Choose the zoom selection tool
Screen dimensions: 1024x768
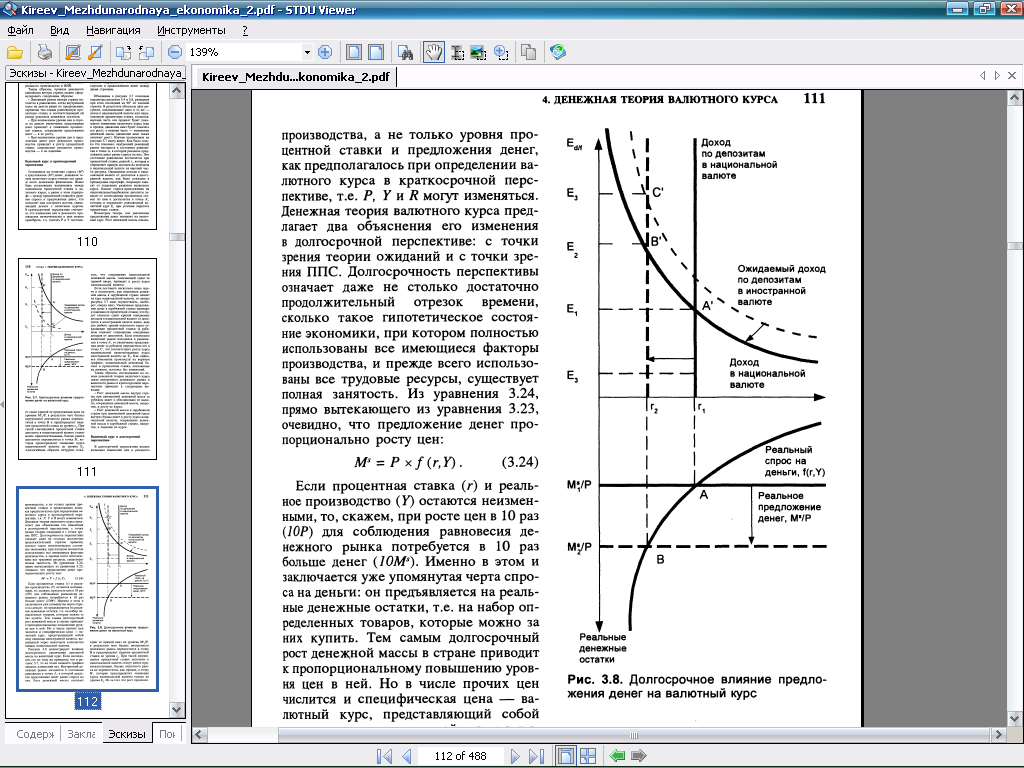point(501,53)
